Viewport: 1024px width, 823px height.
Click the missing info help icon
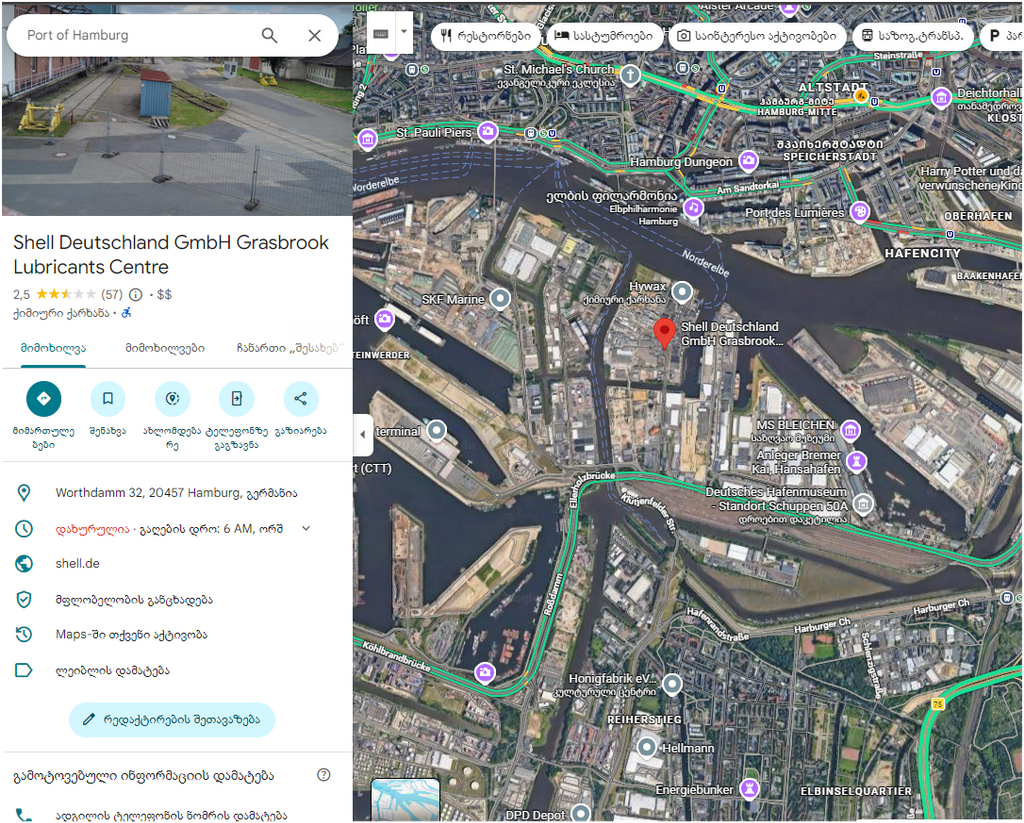click(323, 775)
